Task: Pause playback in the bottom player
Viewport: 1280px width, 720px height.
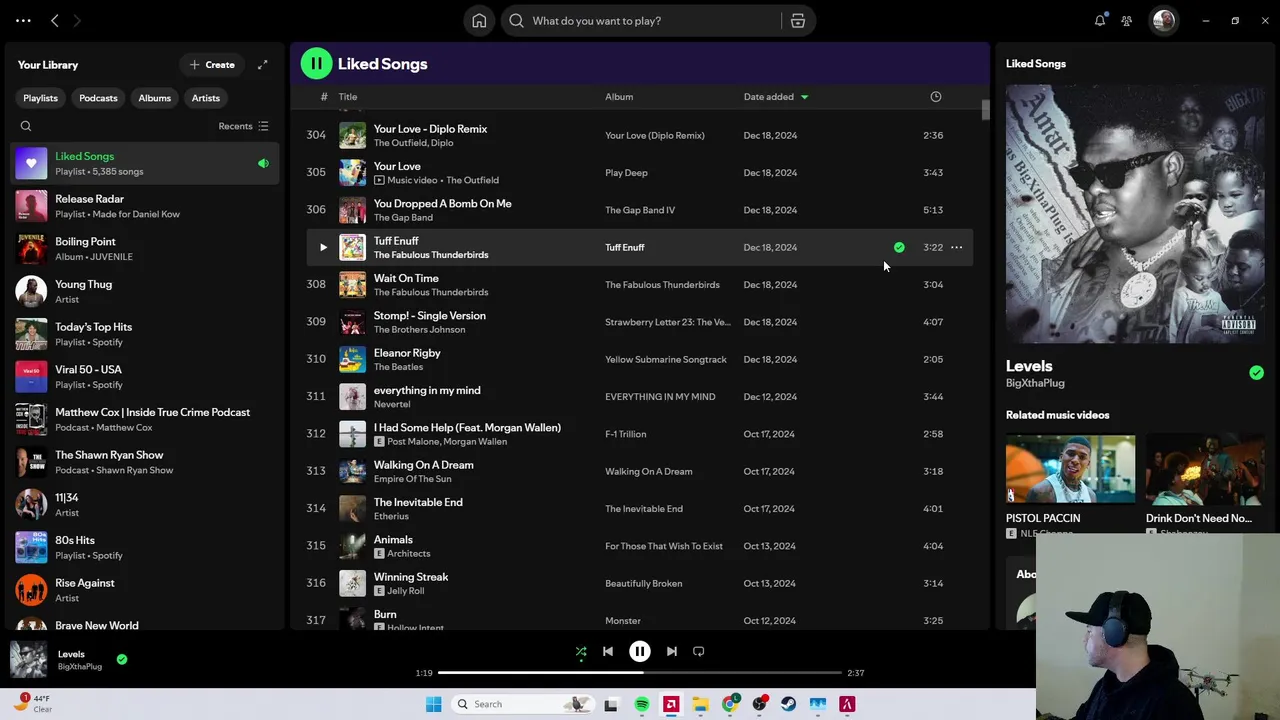Action: tap(640, 651)
